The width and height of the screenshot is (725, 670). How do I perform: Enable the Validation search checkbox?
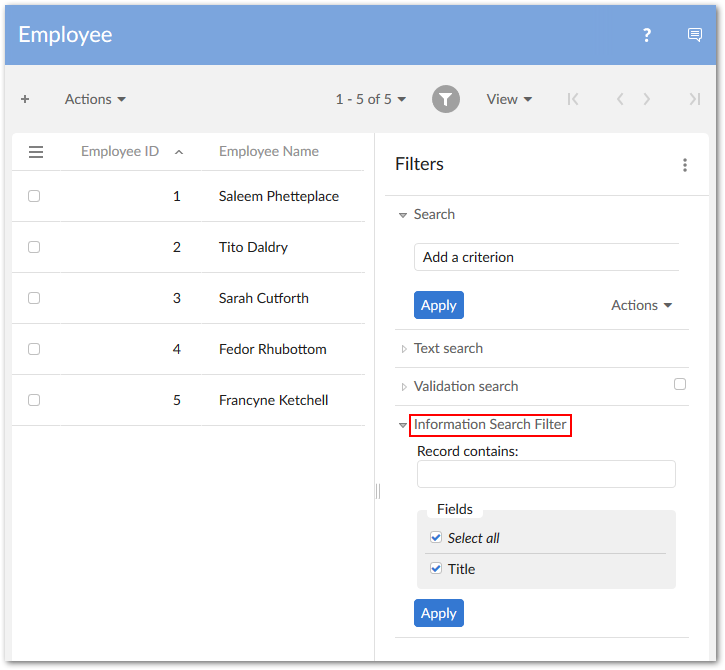click(x=680, y=384)
